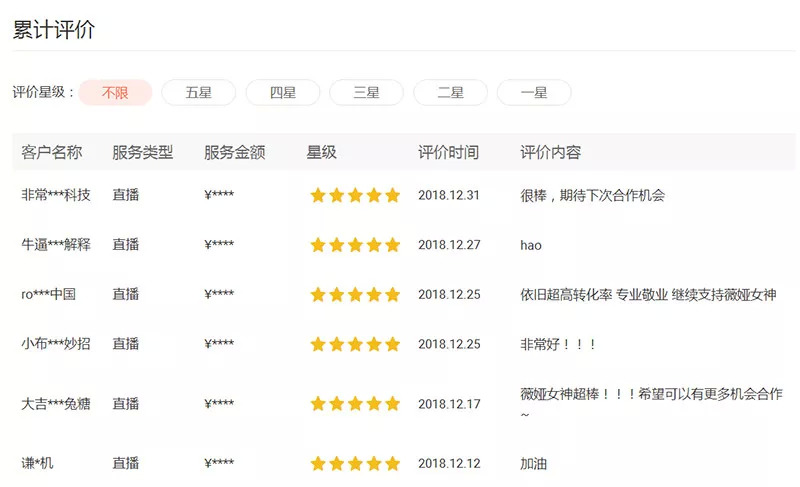Filter reviews by 三星
This screenshot has width=800, height=487.
tap(366, 93)
